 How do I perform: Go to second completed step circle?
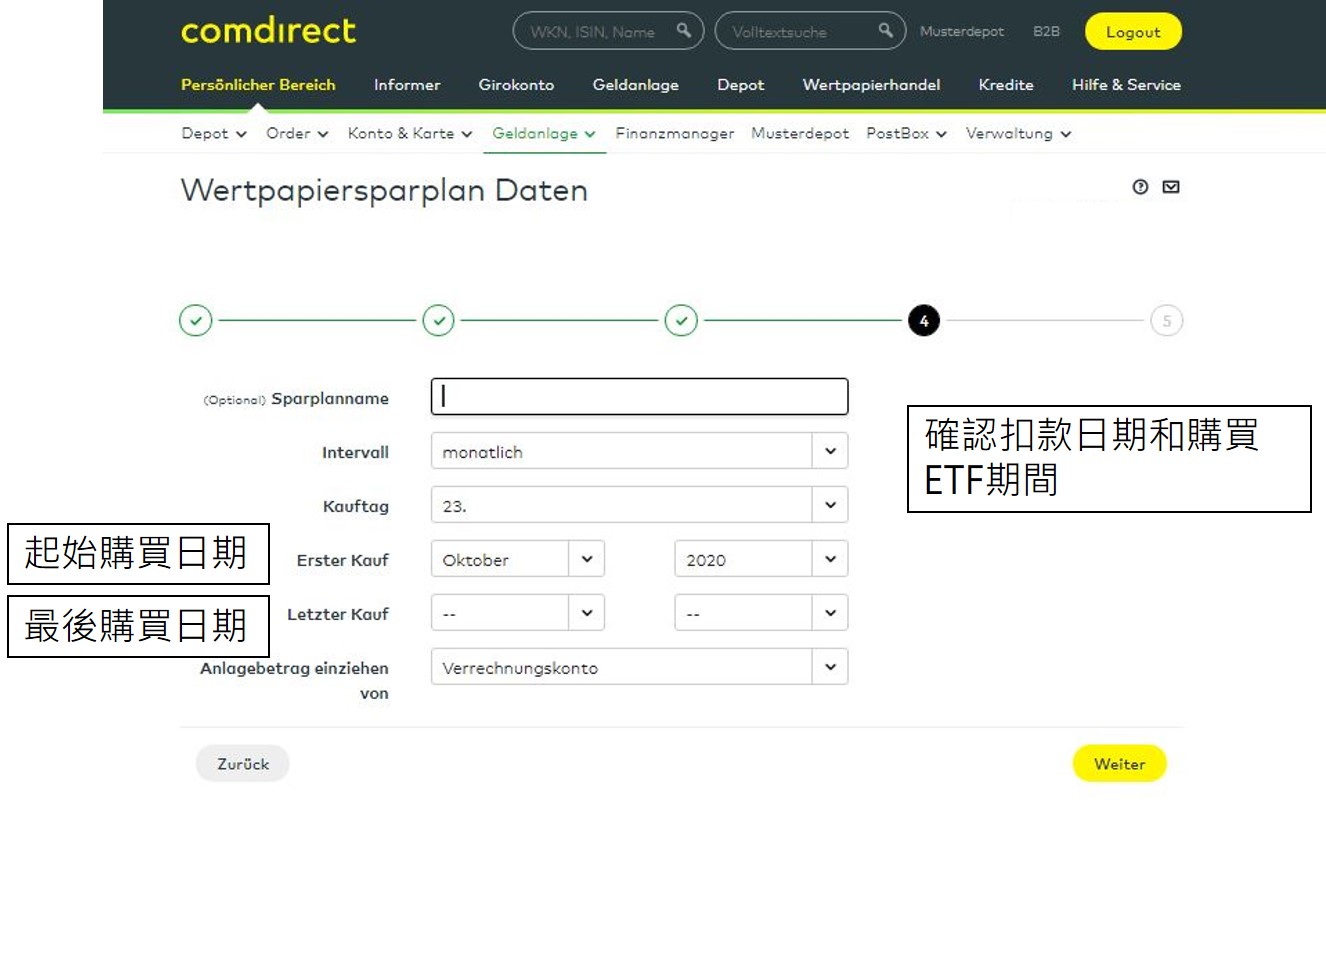(x=439, y=321)
